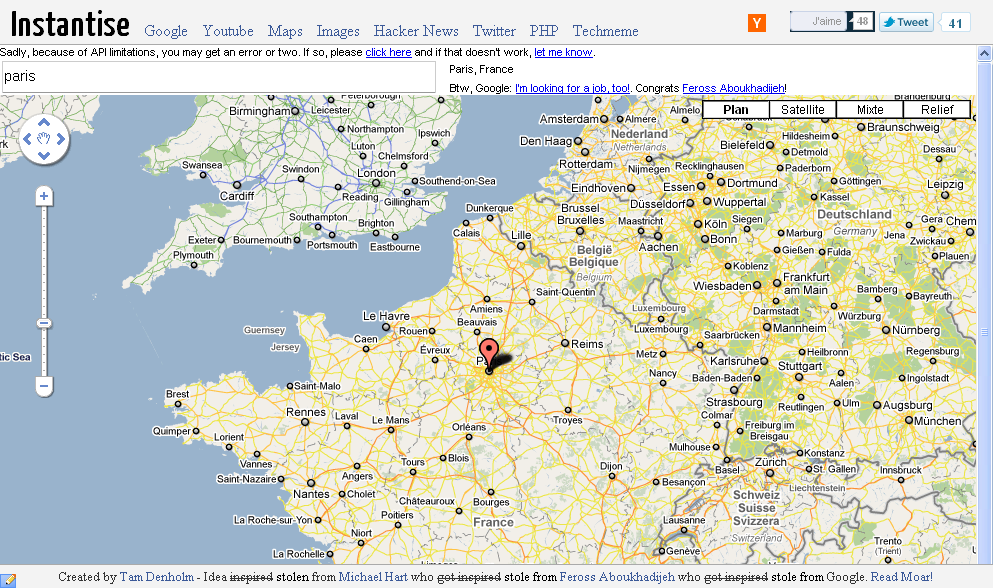The width and height of the screenshot is (993, 588).
Task: Click the pencil note icon at bottom-left
Action: coord(8,579)
